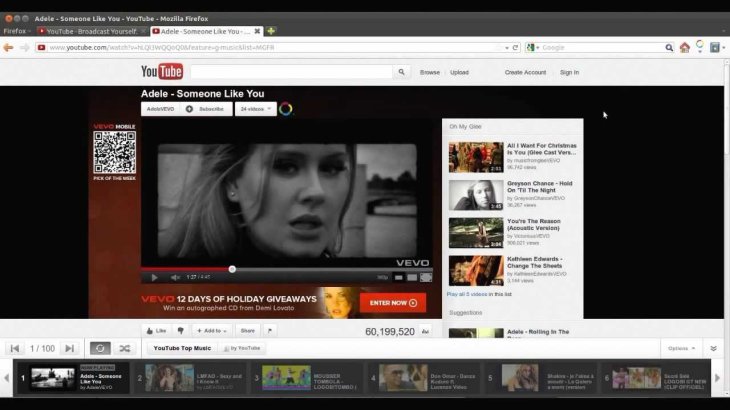
Task: Select playlist item 3 Mousser Tombola video
Action: (307, 378)
